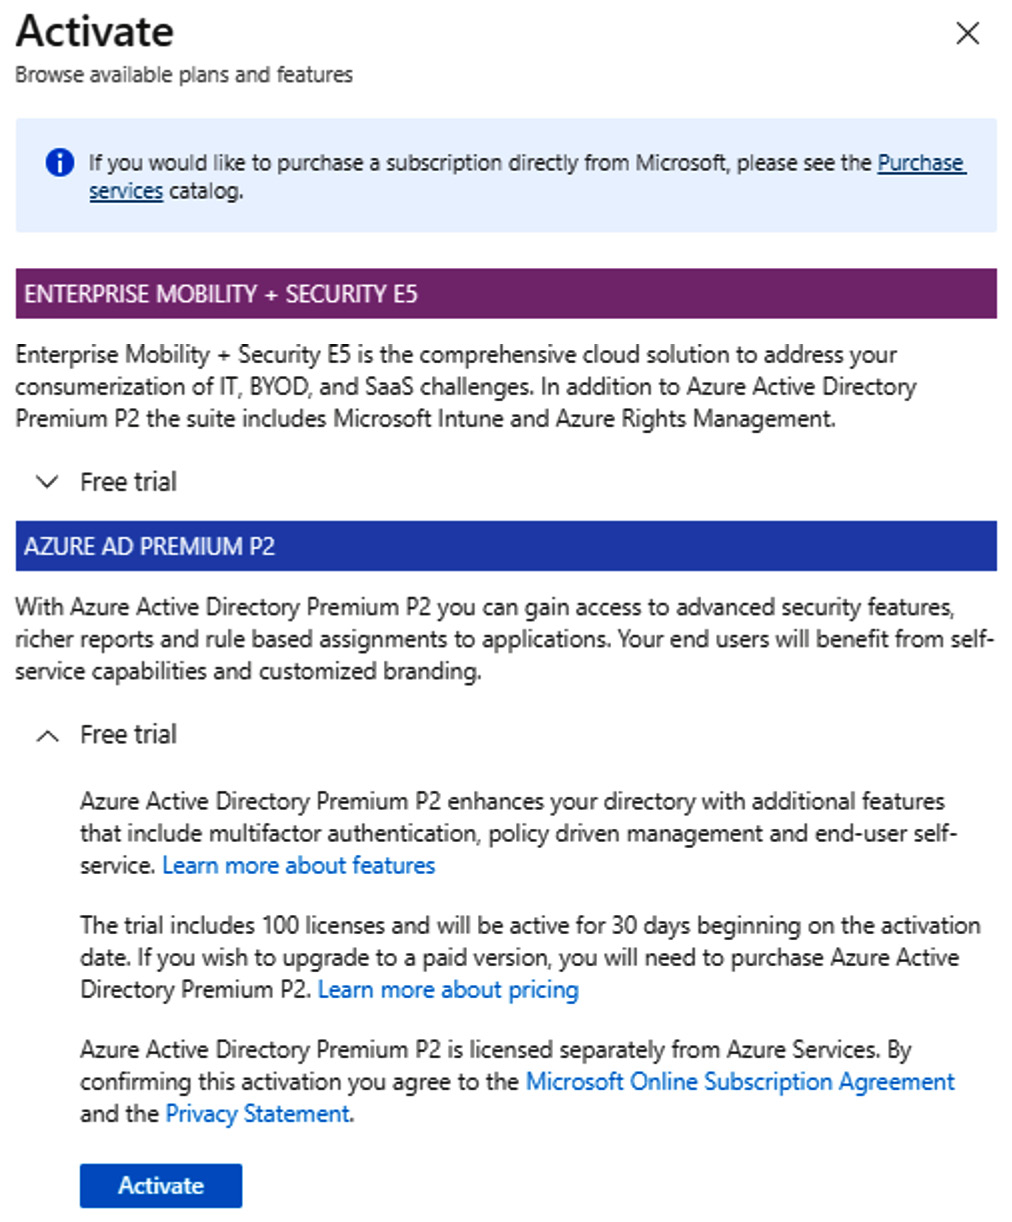Click the paragraph about trial including 100 licenses

pyautogui.click(x=530, y=958)
